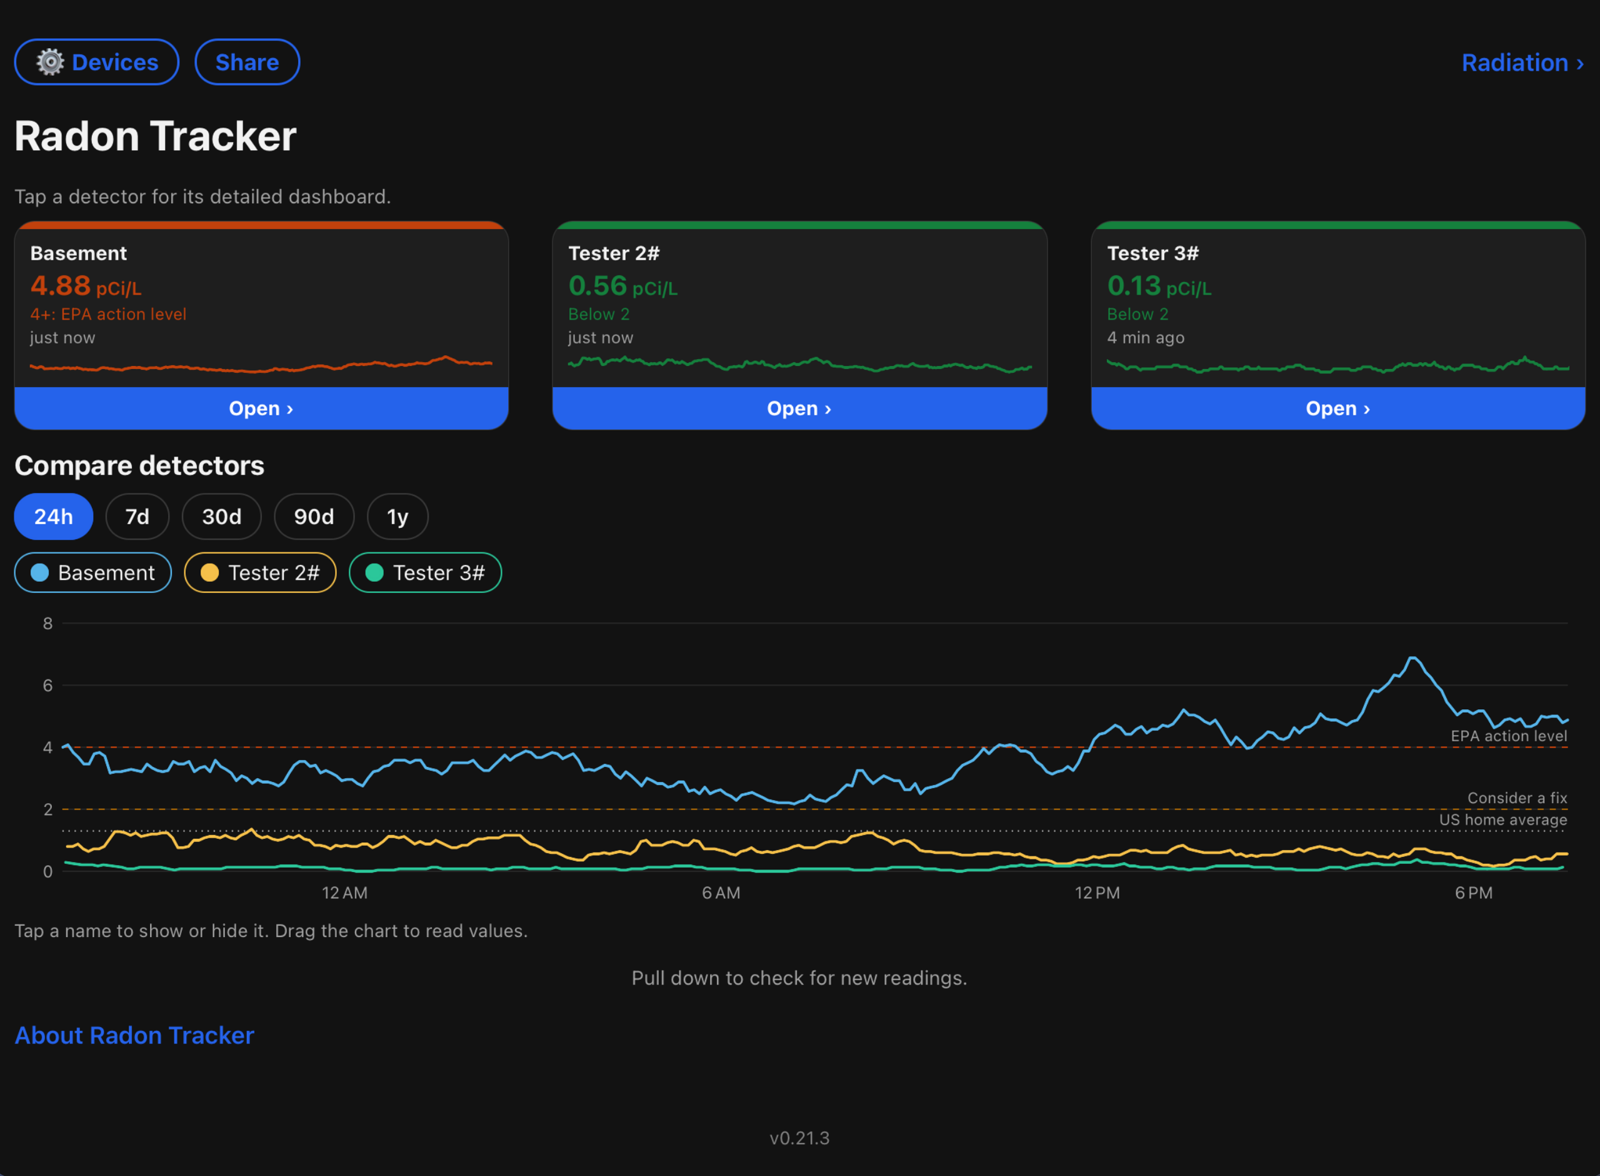Click the Tester 3# 0.13 pCi/L reading
Viewport: 1600px width, 1176px height.
pyautogui.click(x=1159, y=286)
